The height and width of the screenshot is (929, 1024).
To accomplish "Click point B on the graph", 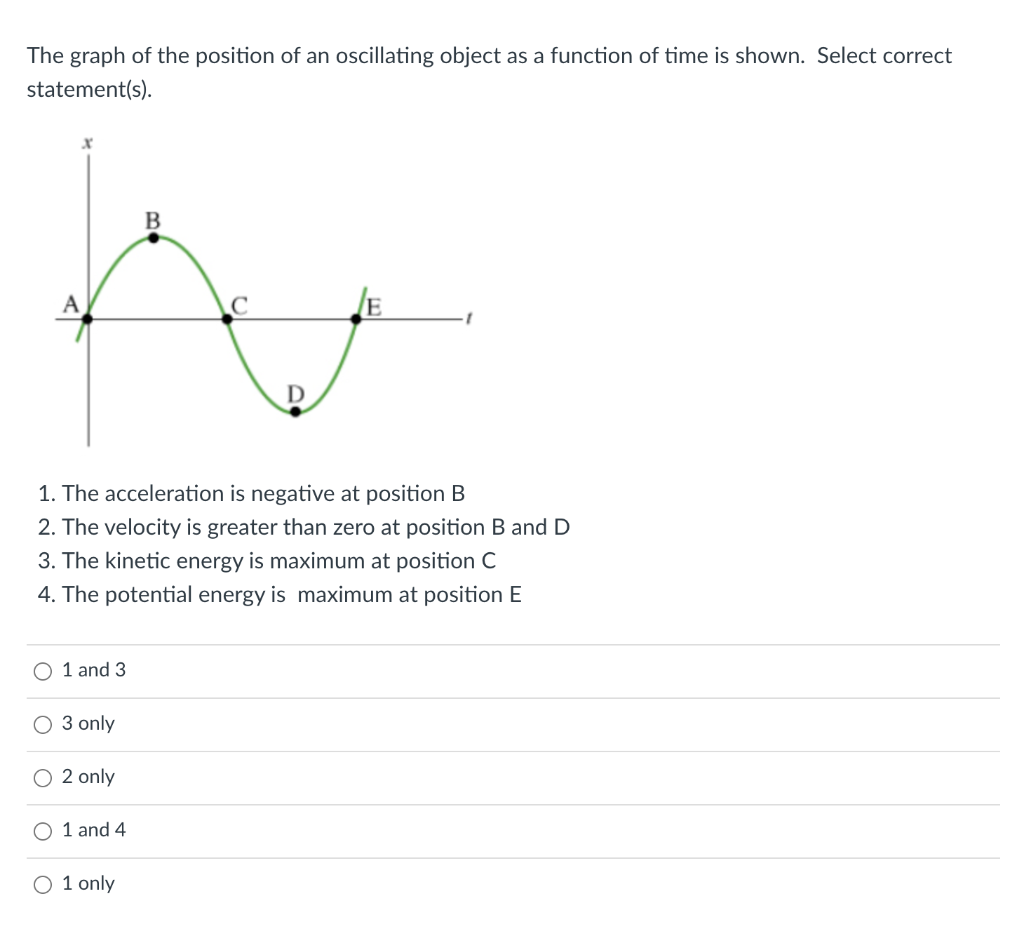I will point(151,237).
